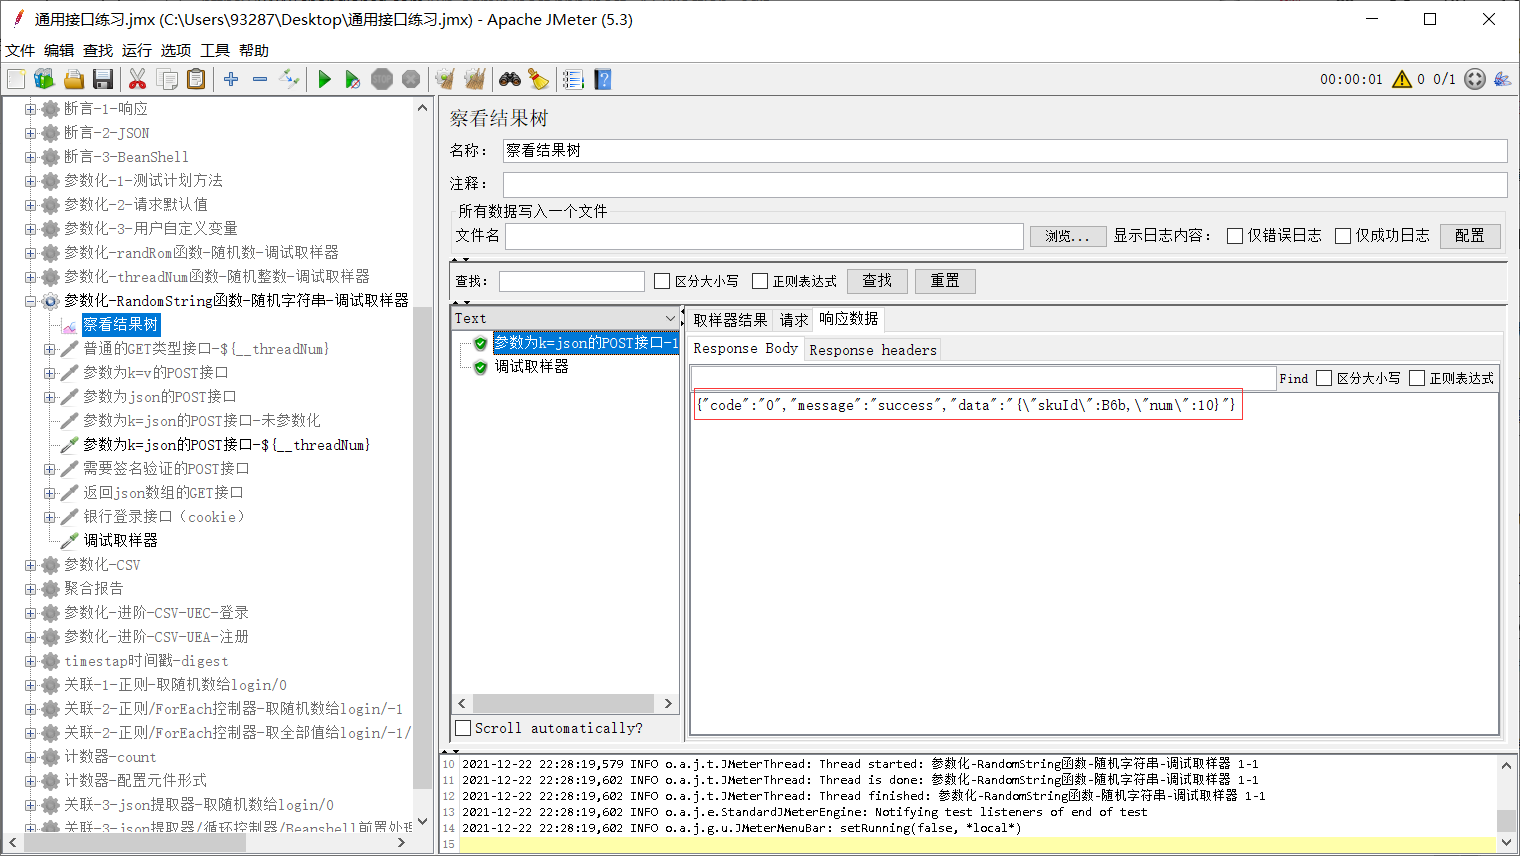Open the Templates icon in toolbar
Screen dimensions: 1520x856
point(44,79)
